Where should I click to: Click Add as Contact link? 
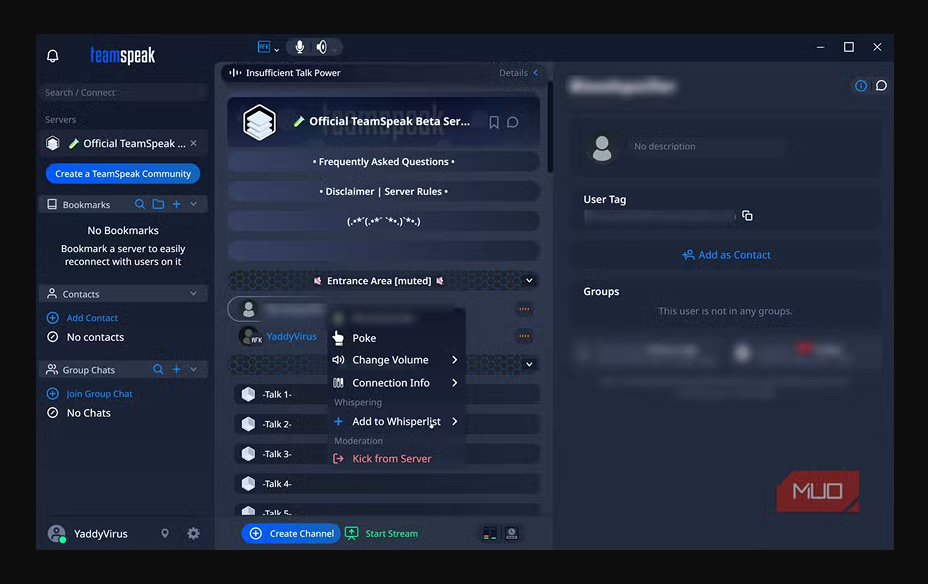coord(726,255)
